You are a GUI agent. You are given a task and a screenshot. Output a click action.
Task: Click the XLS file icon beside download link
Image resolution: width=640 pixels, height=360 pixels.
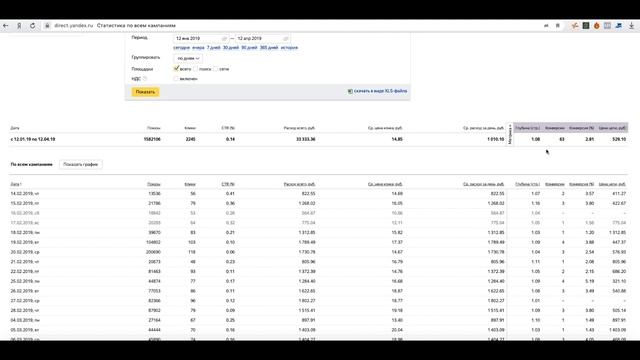[350, 91]
